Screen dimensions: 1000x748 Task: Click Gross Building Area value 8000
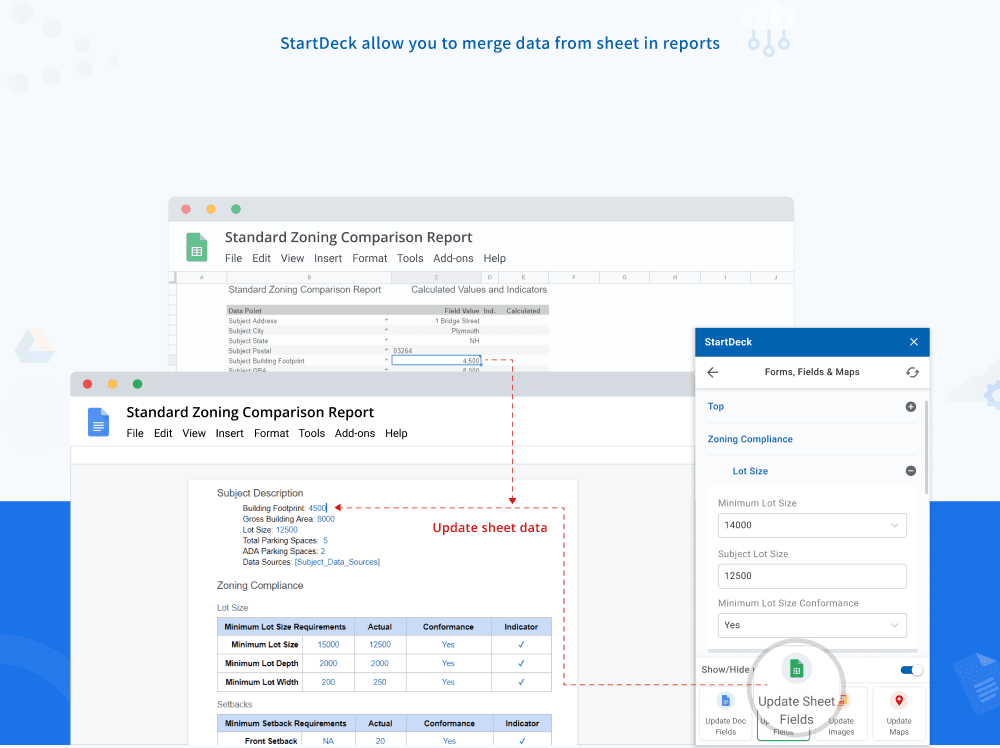326,519
